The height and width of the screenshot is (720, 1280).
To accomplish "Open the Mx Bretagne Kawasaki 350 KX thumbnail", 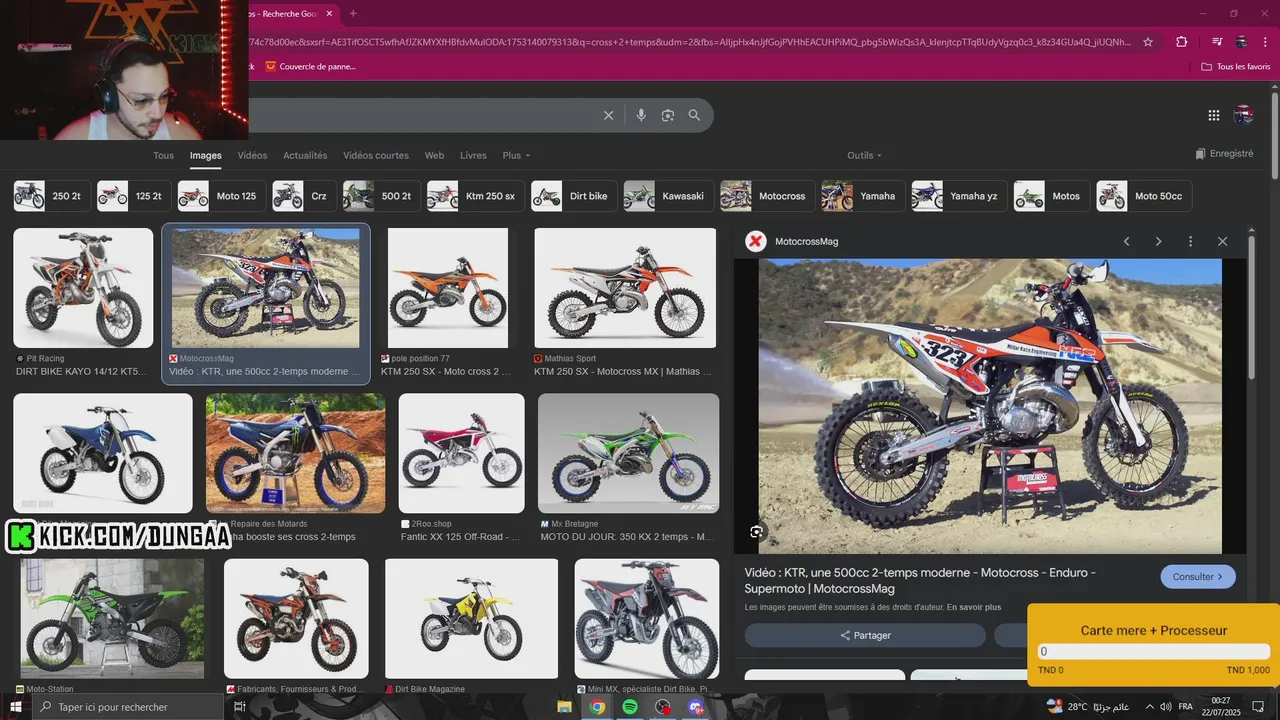I will (x=628, y=453).
